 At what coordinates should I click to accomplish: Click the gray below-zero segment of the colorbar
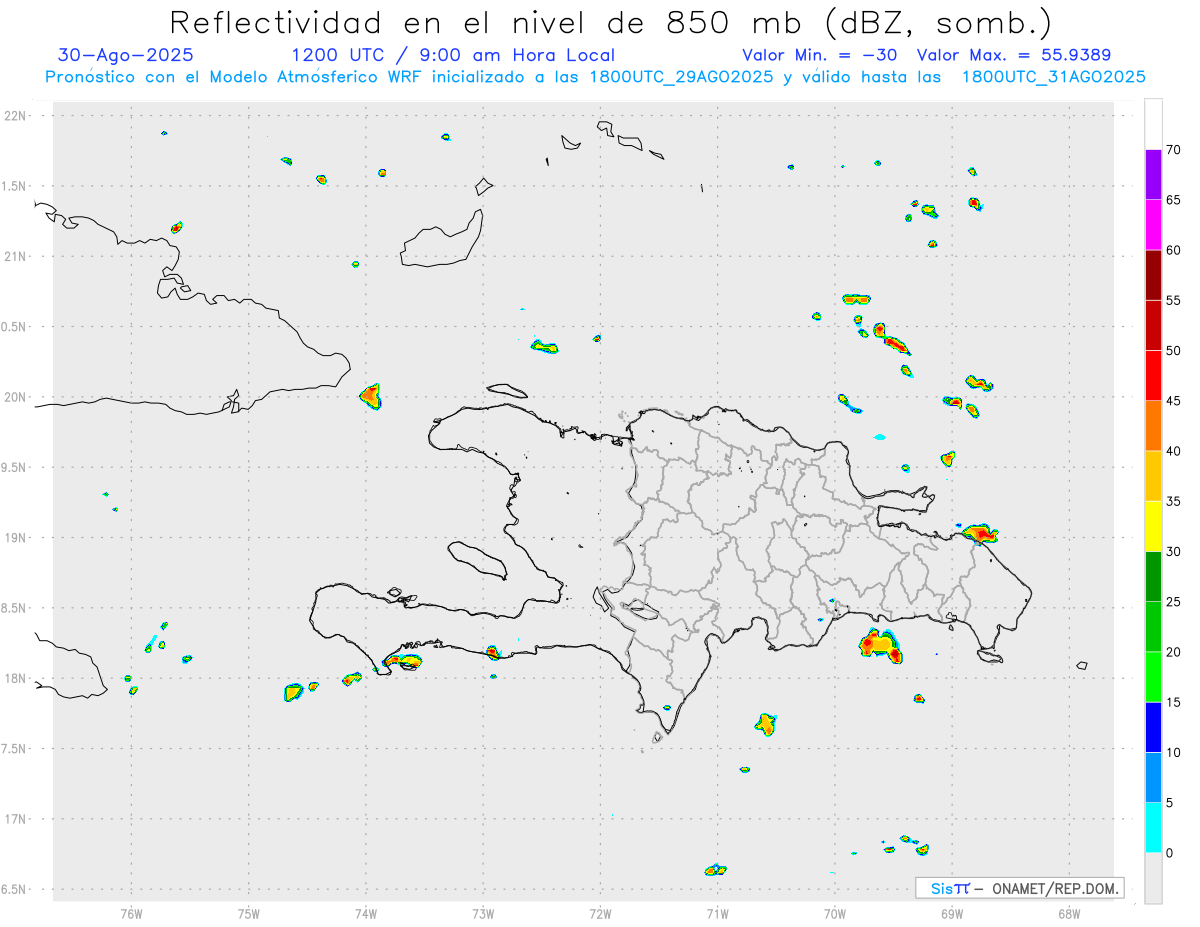point(1153,878)
